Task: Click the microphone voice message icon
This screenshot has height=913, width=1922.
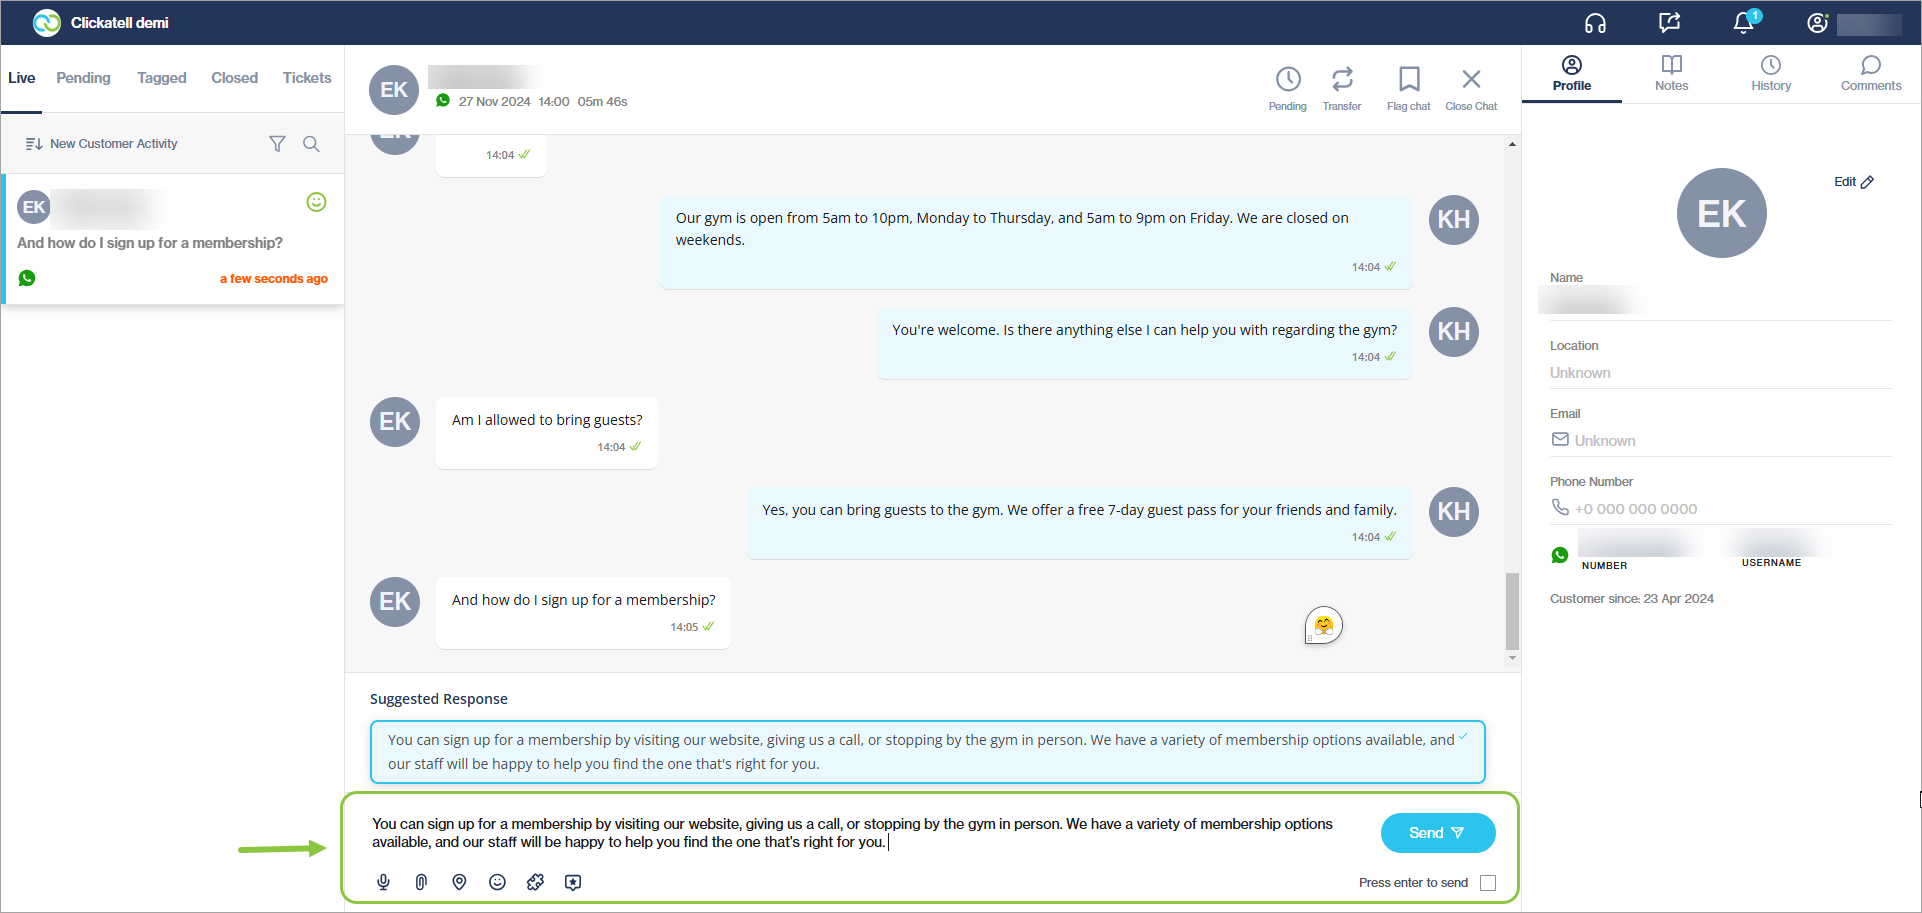Action: tap(383, 882)
